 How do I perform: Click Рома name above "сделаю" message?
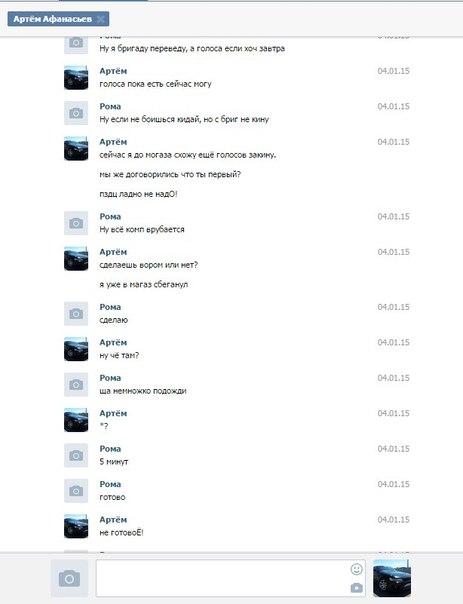(x=110, y=307)
